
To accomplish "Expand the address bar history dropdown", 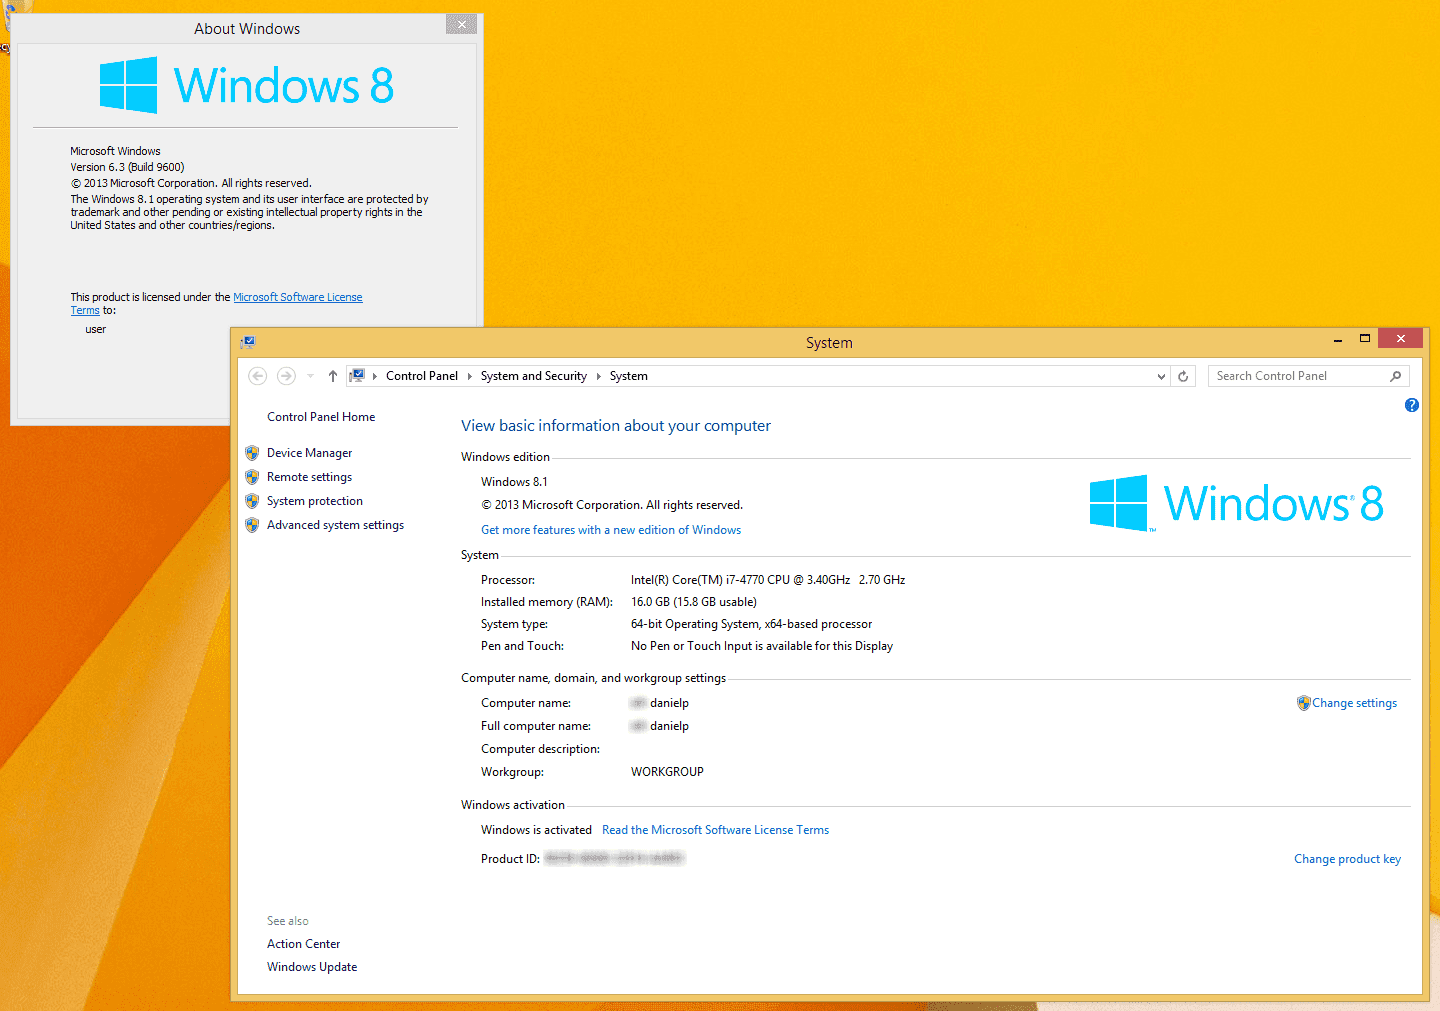I will pos(1161,376).
